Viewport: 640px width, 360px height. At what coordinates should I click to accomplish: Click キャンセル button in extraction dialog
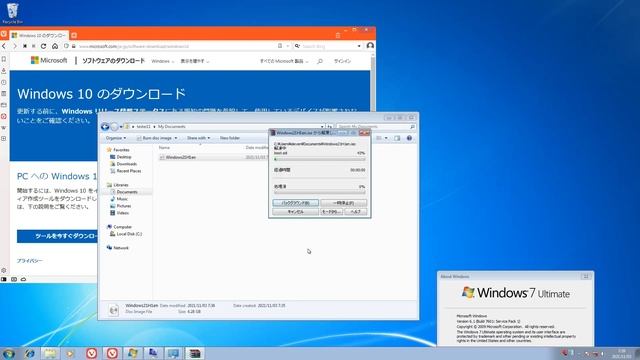(x=295, y=212)
